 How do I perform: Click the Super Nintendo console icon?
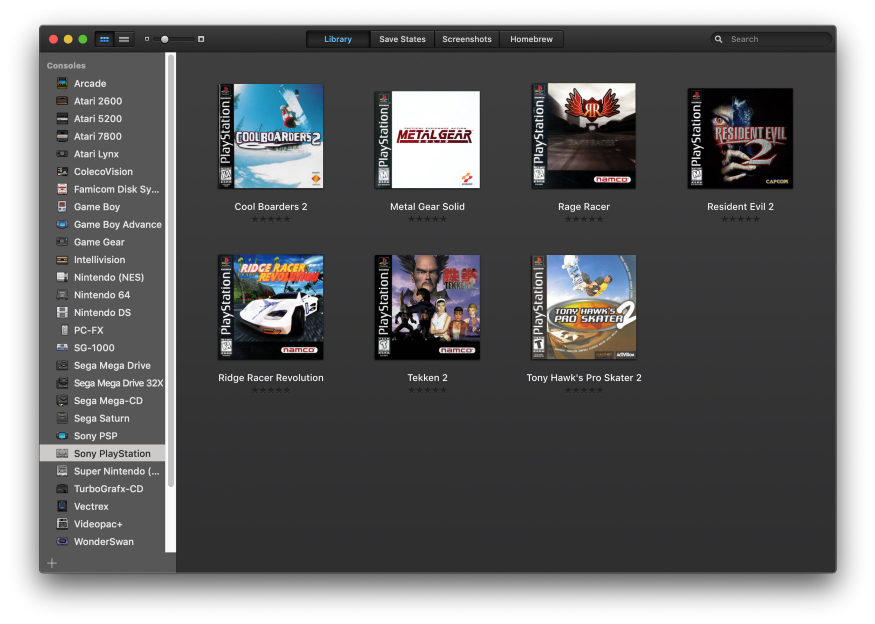click(x=62, y=471)
